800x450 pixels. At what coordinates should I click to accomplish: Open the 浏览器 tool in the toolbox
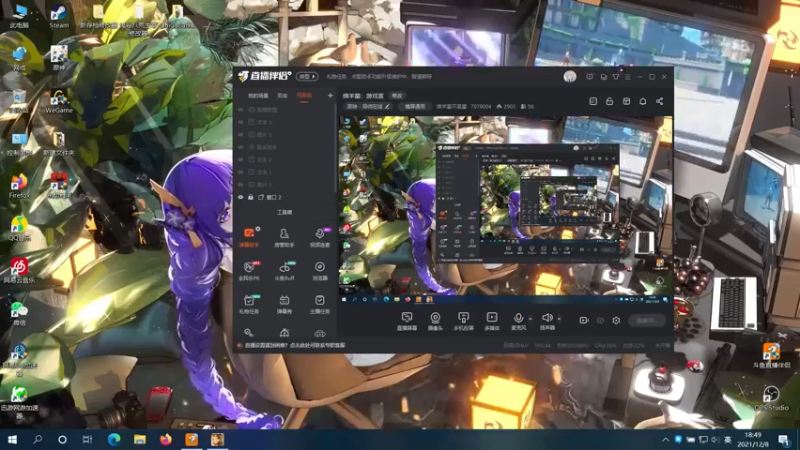(320, 270)
